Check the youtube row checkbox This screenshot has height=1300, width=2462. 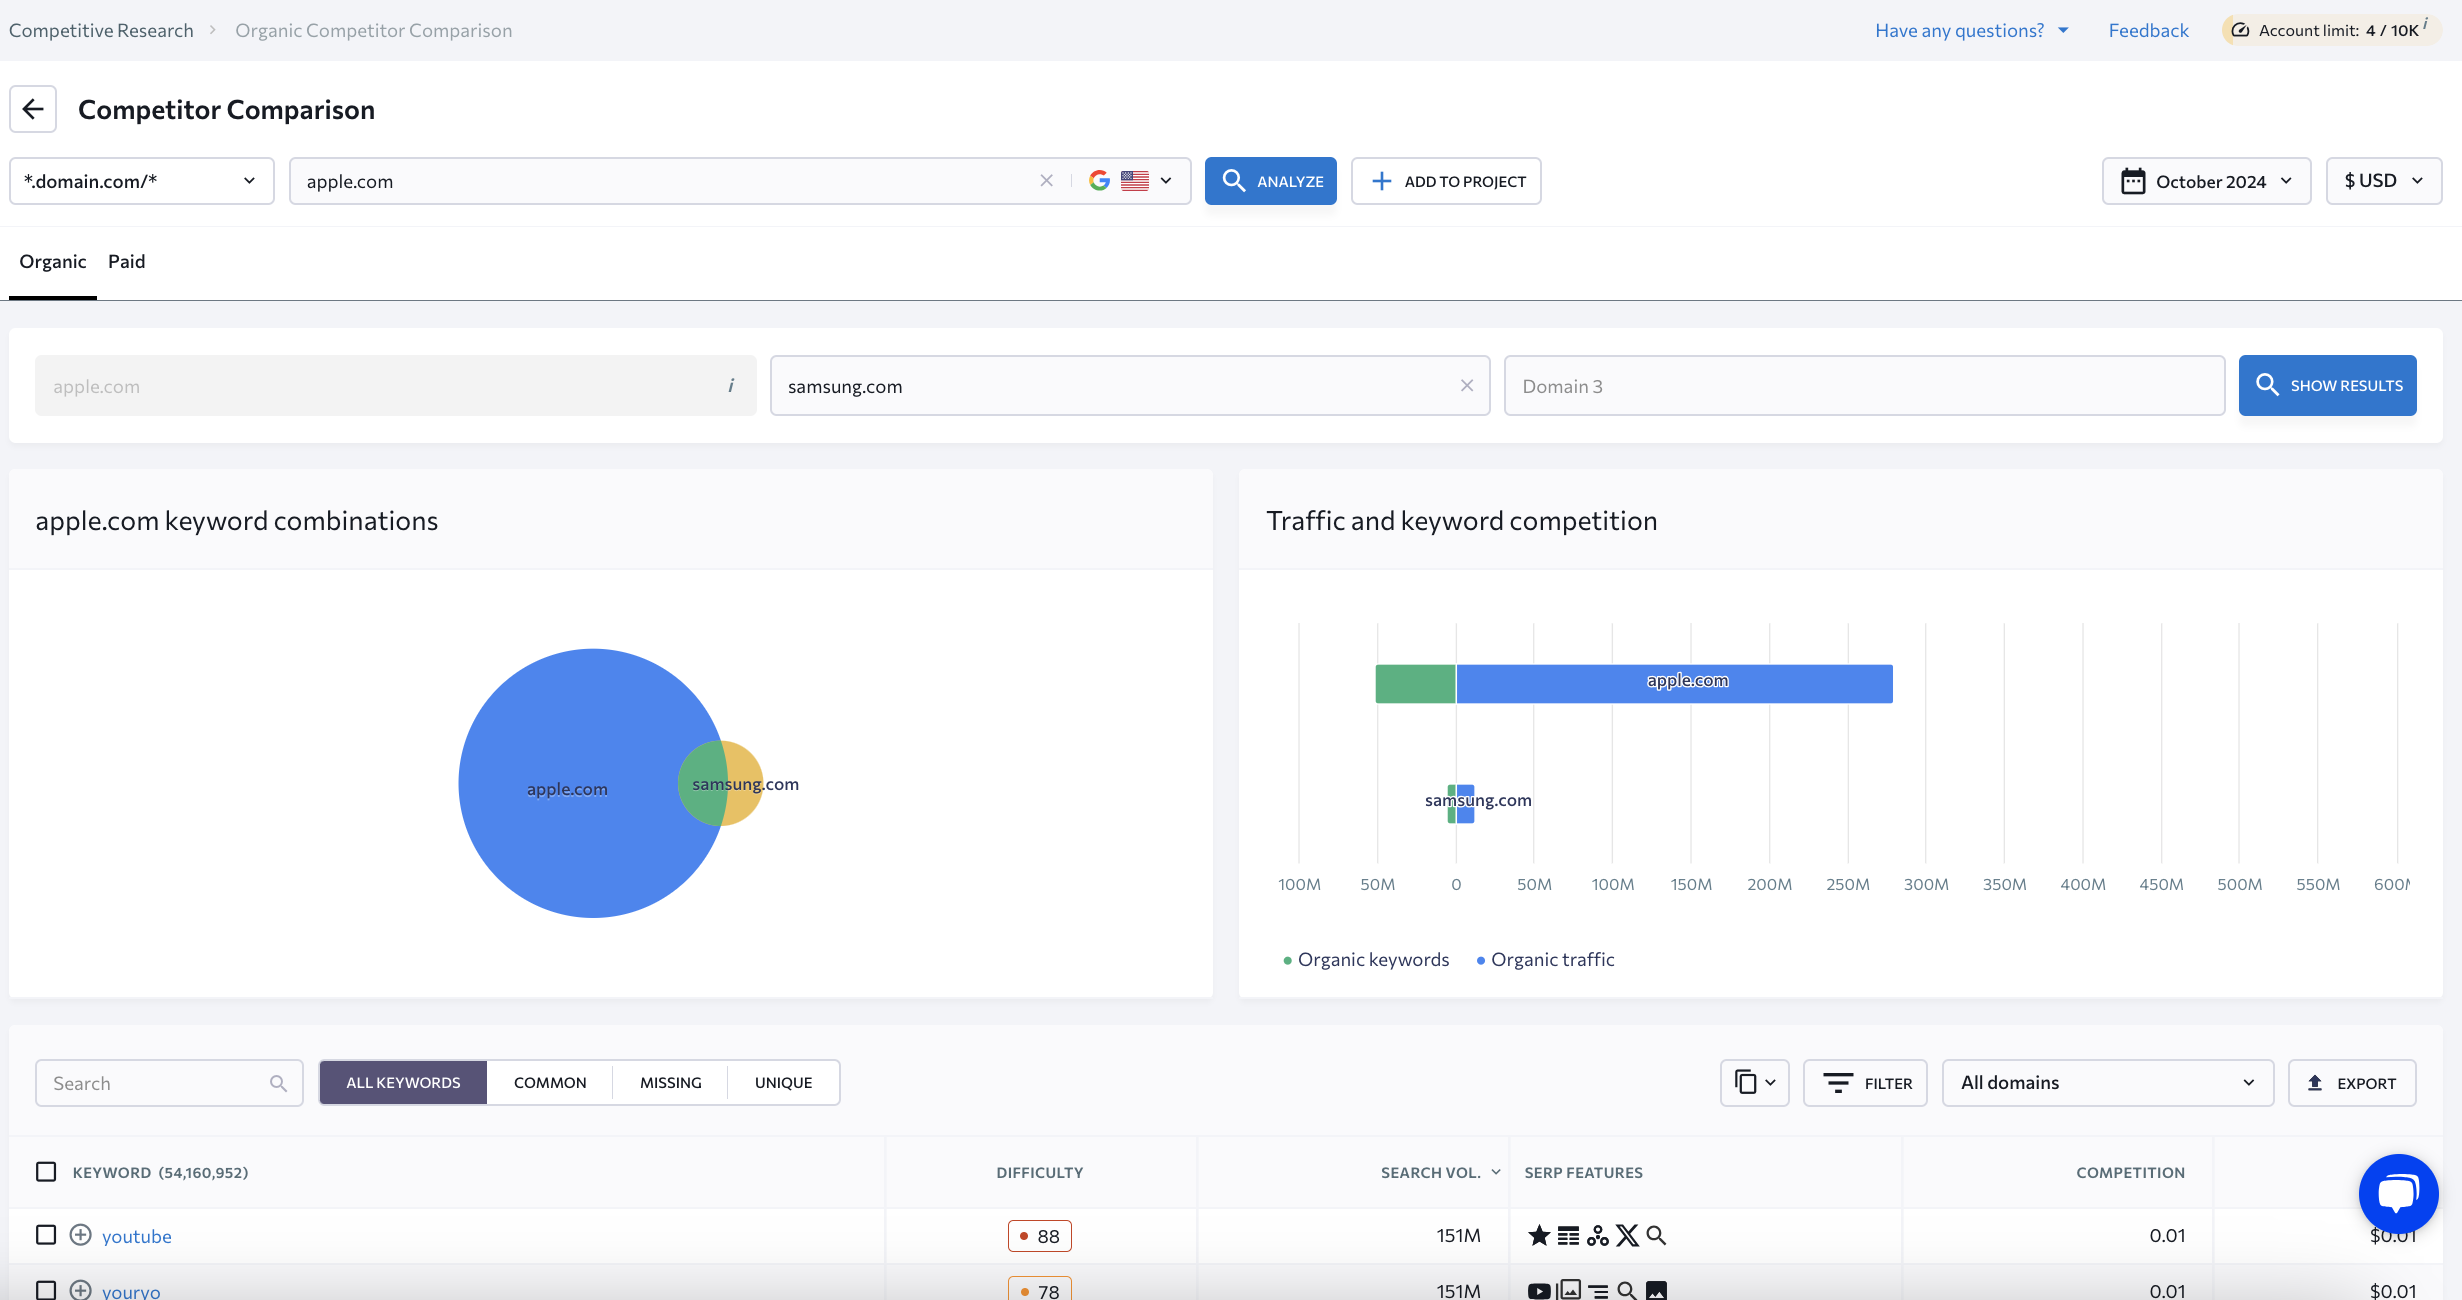[x=46, y=1235]
